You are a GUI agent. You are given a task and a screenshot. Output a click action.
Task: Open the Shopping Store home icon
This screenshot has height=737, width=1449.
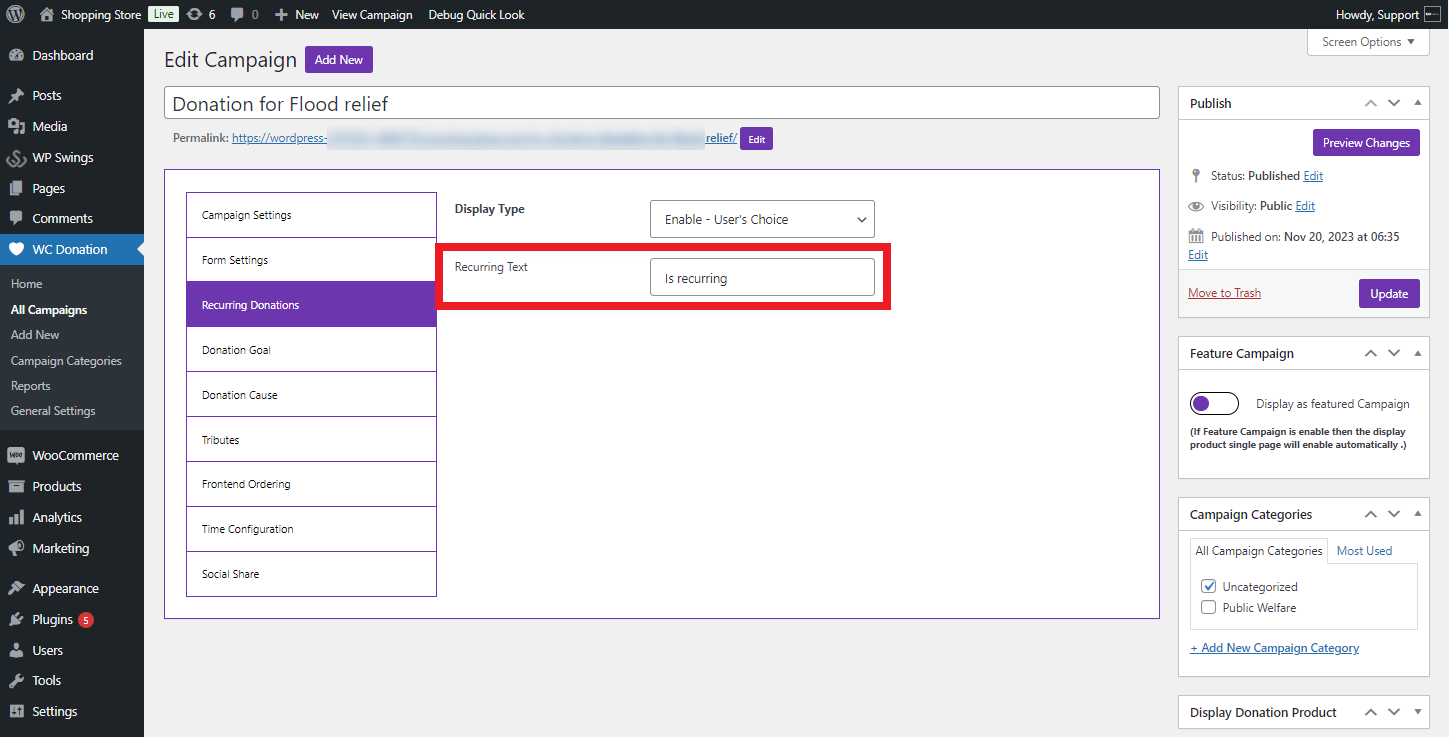(x=47, y=15)
